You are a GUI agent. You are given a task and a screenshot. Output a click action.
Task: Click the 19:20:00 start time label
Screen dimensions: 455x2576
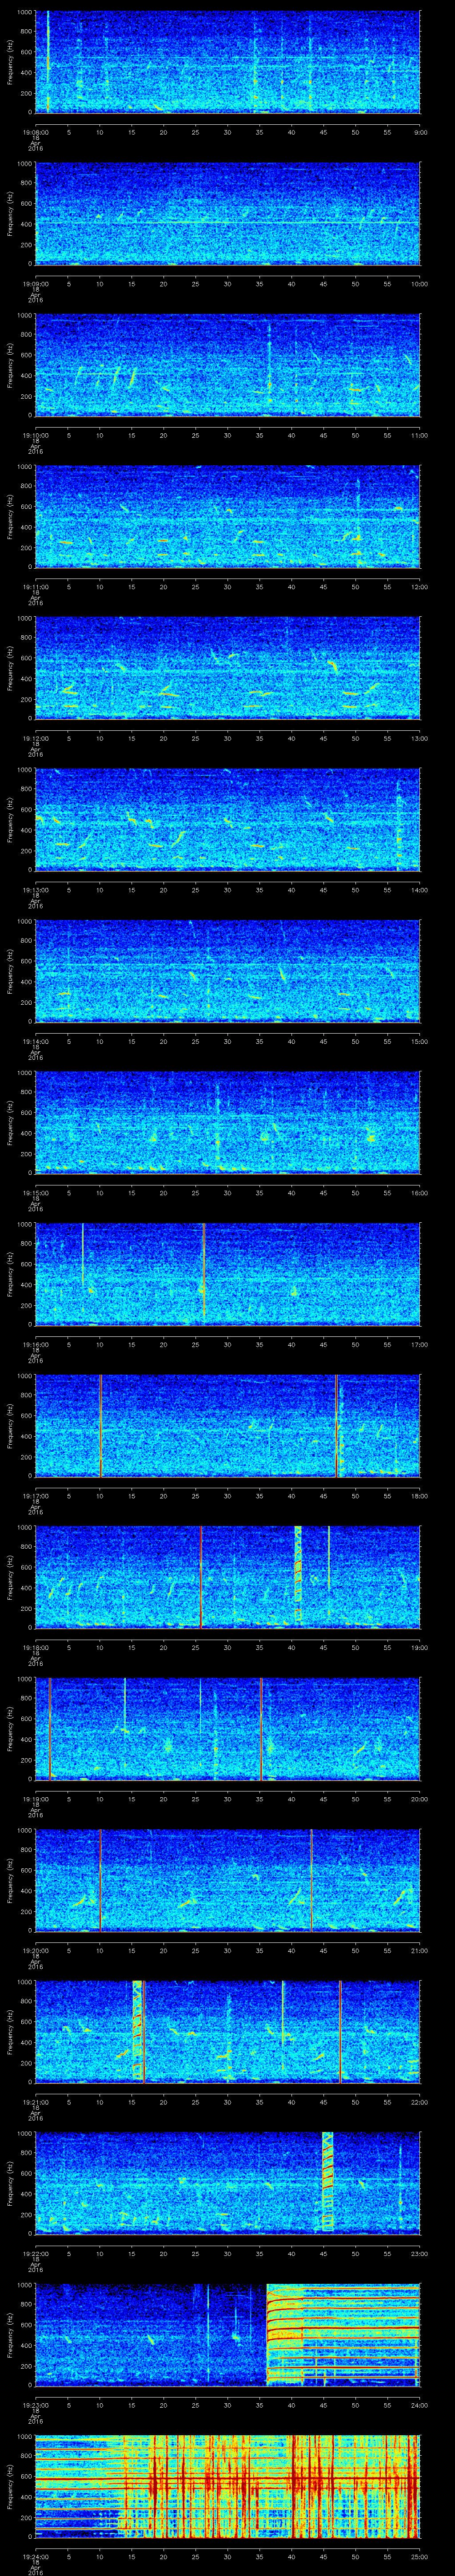coord(35,1949)
